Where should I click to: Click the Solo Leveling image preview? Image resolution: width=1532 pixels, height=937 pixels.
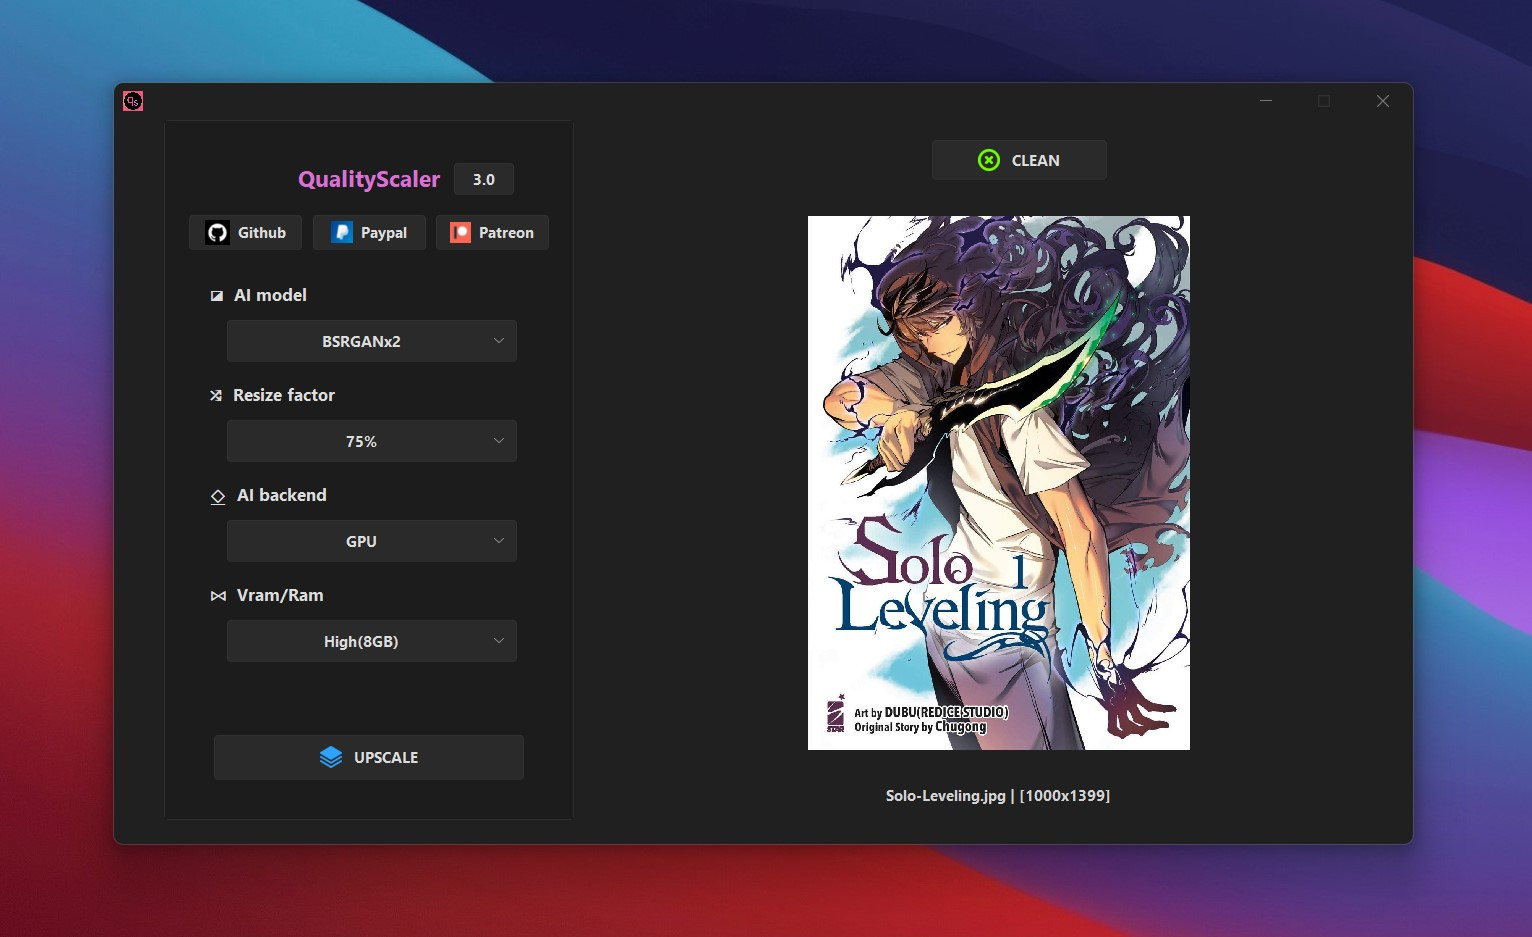(999, 483)
